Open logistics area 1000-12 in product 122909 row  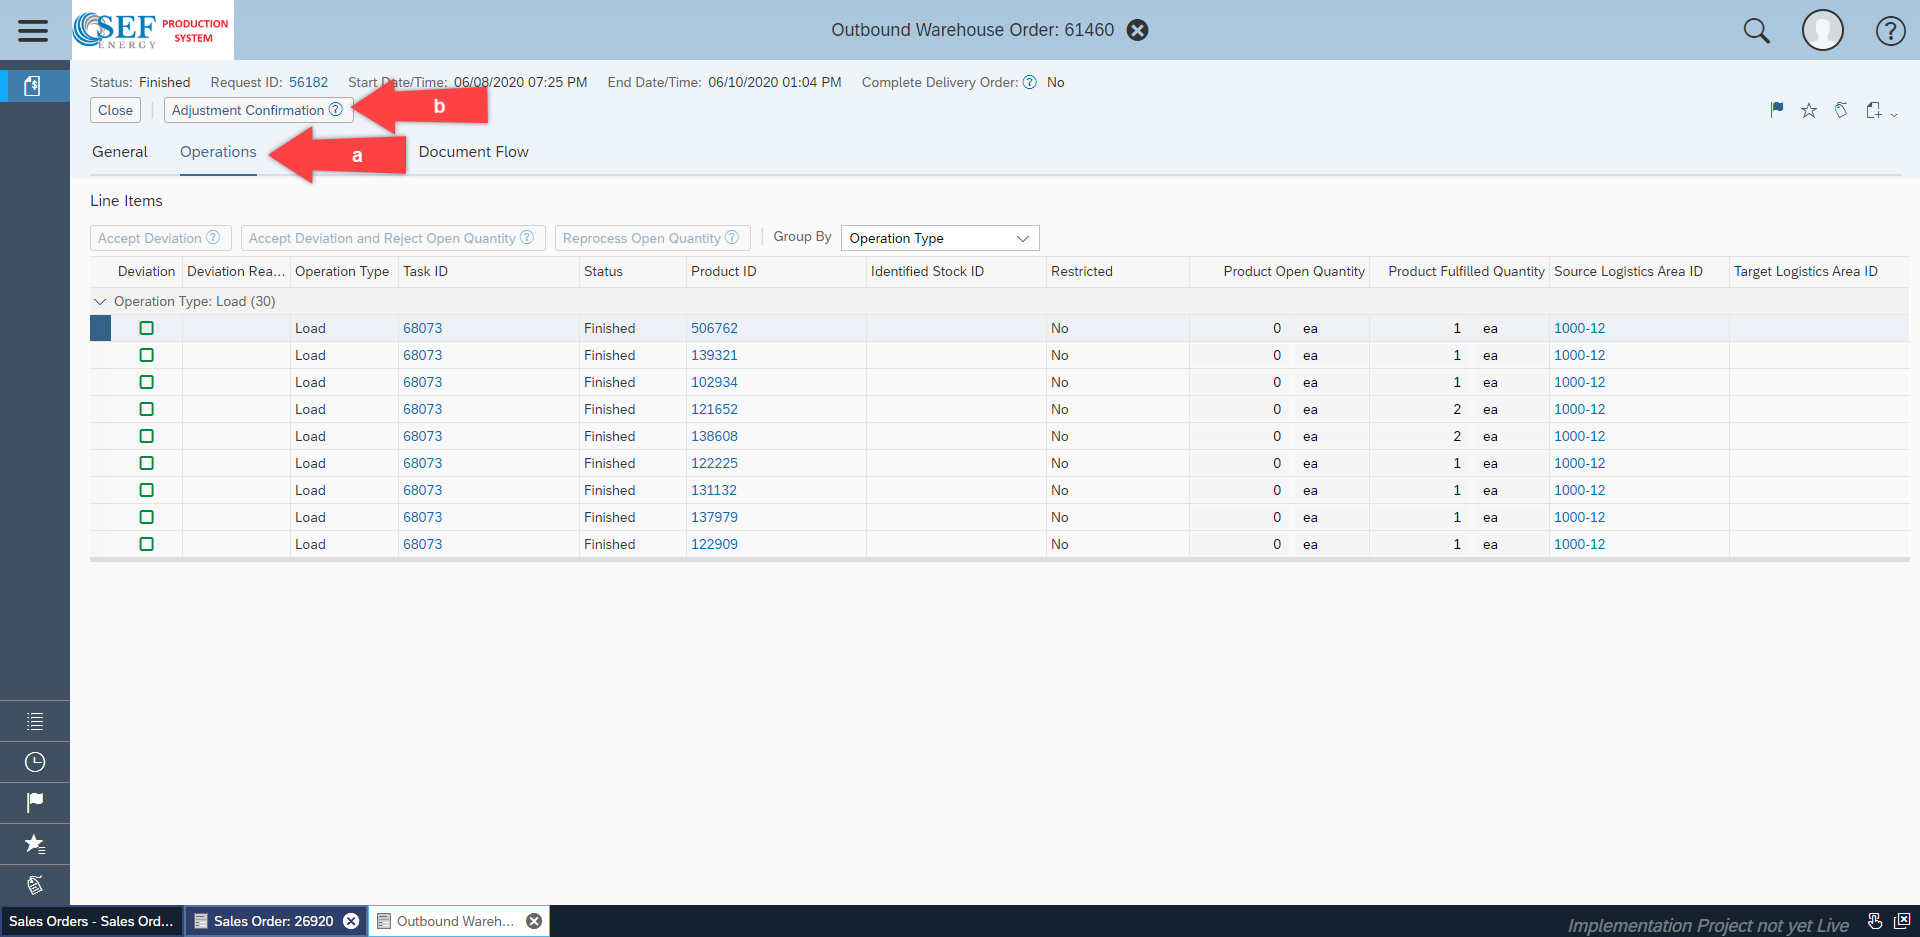[x=1579, y=544]
